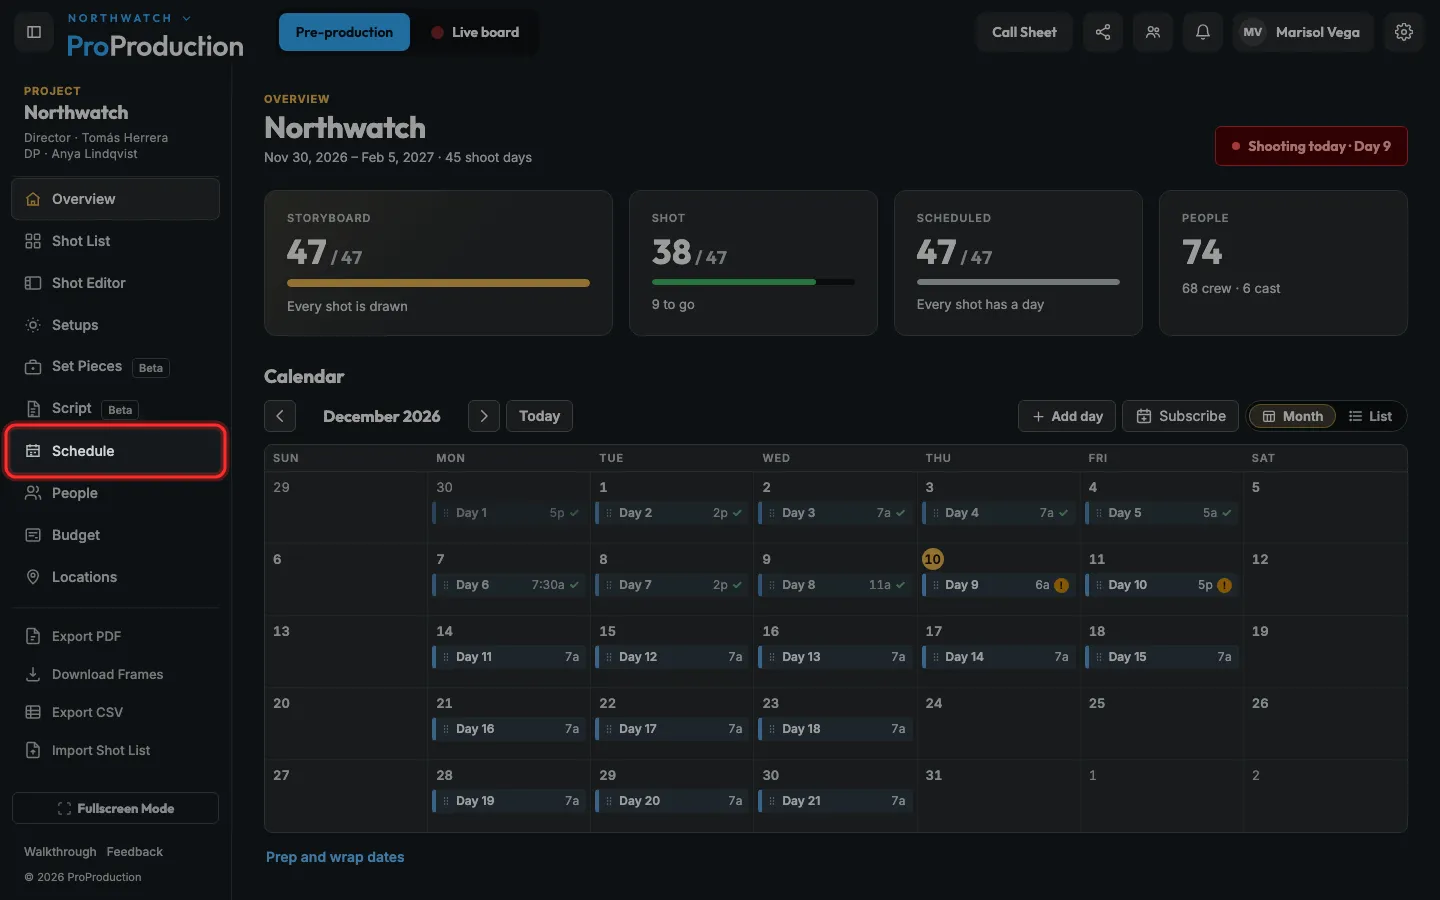Expand the NORTHWATCH project dropdown
1440x900 pixels.
[x=129, y=18]
